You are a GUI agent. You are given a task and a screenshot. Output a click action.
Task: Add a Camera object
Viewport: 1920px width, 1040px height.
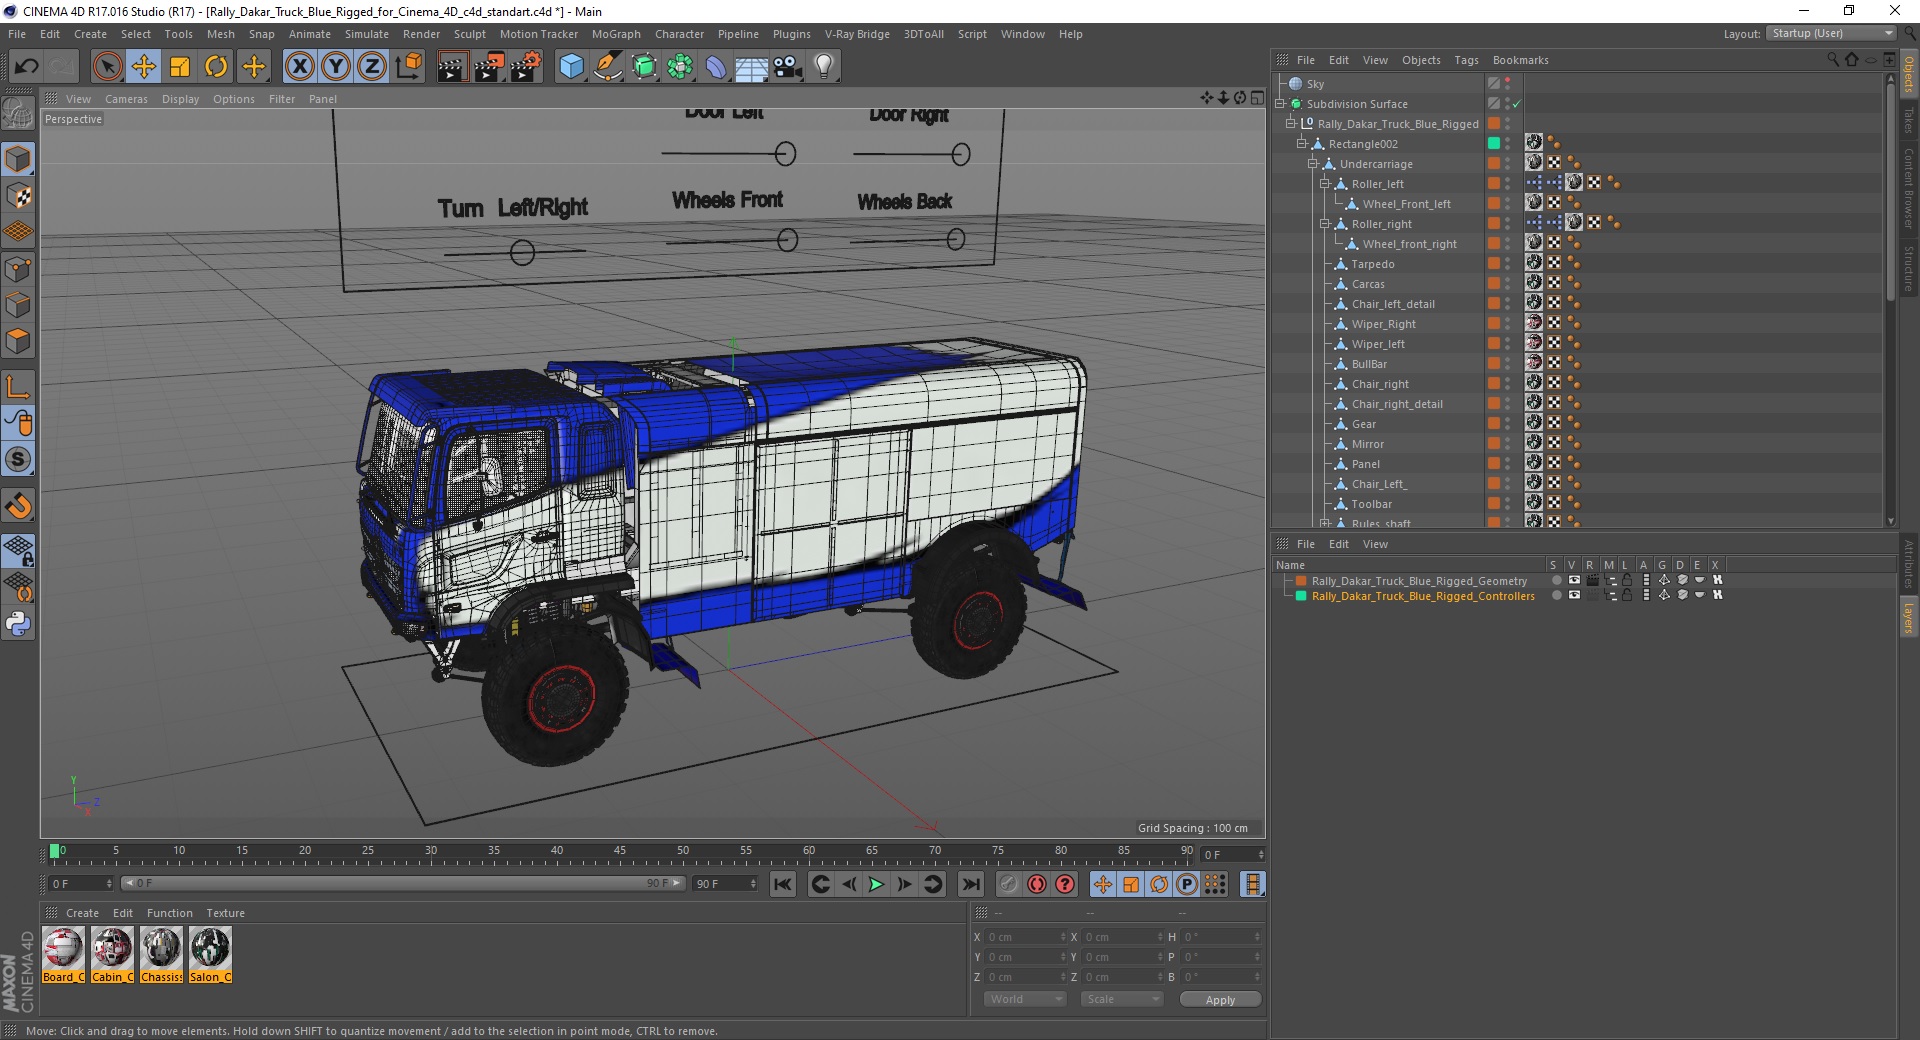point(788,67)
